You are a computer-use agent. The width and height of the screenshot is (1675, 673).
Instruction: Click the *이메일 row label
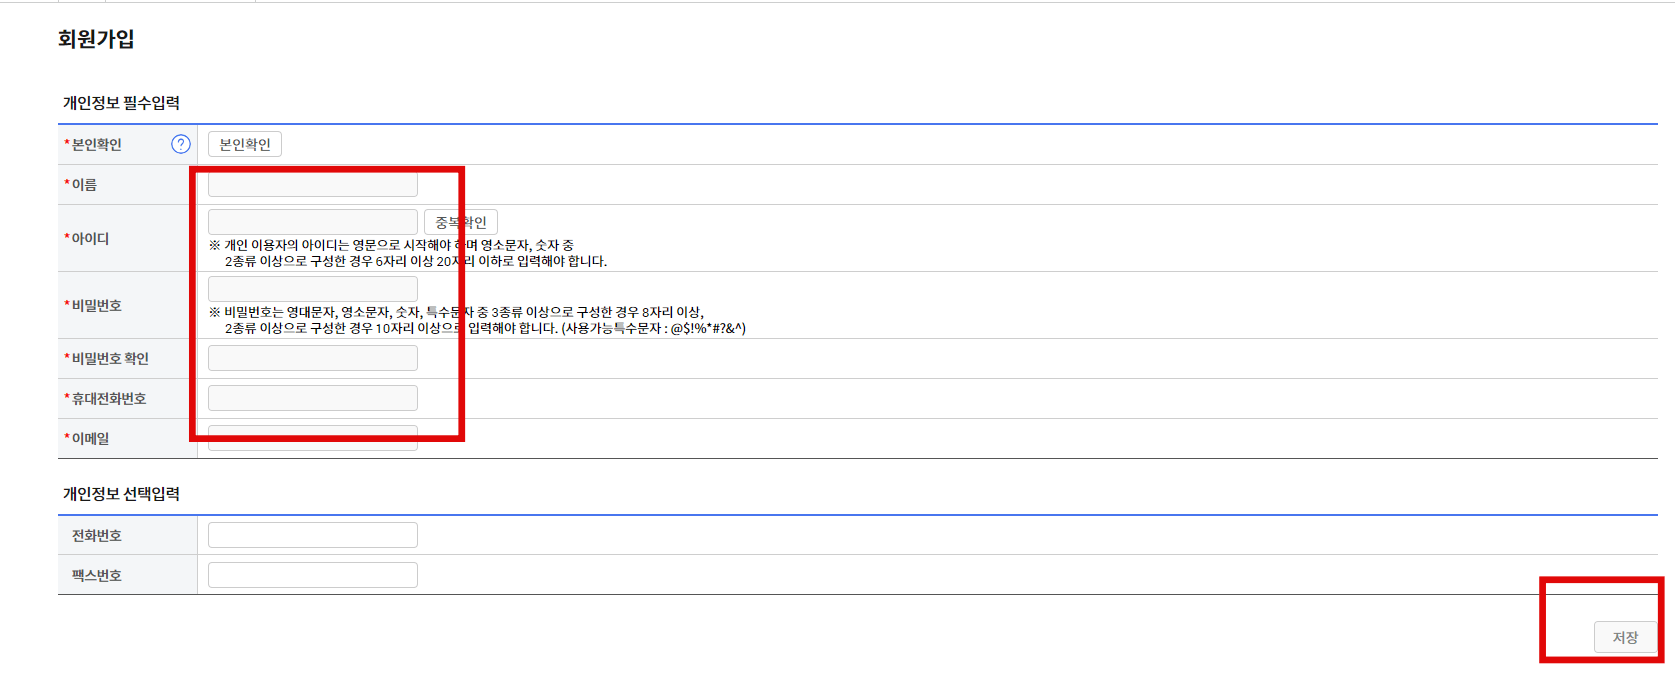87,439
